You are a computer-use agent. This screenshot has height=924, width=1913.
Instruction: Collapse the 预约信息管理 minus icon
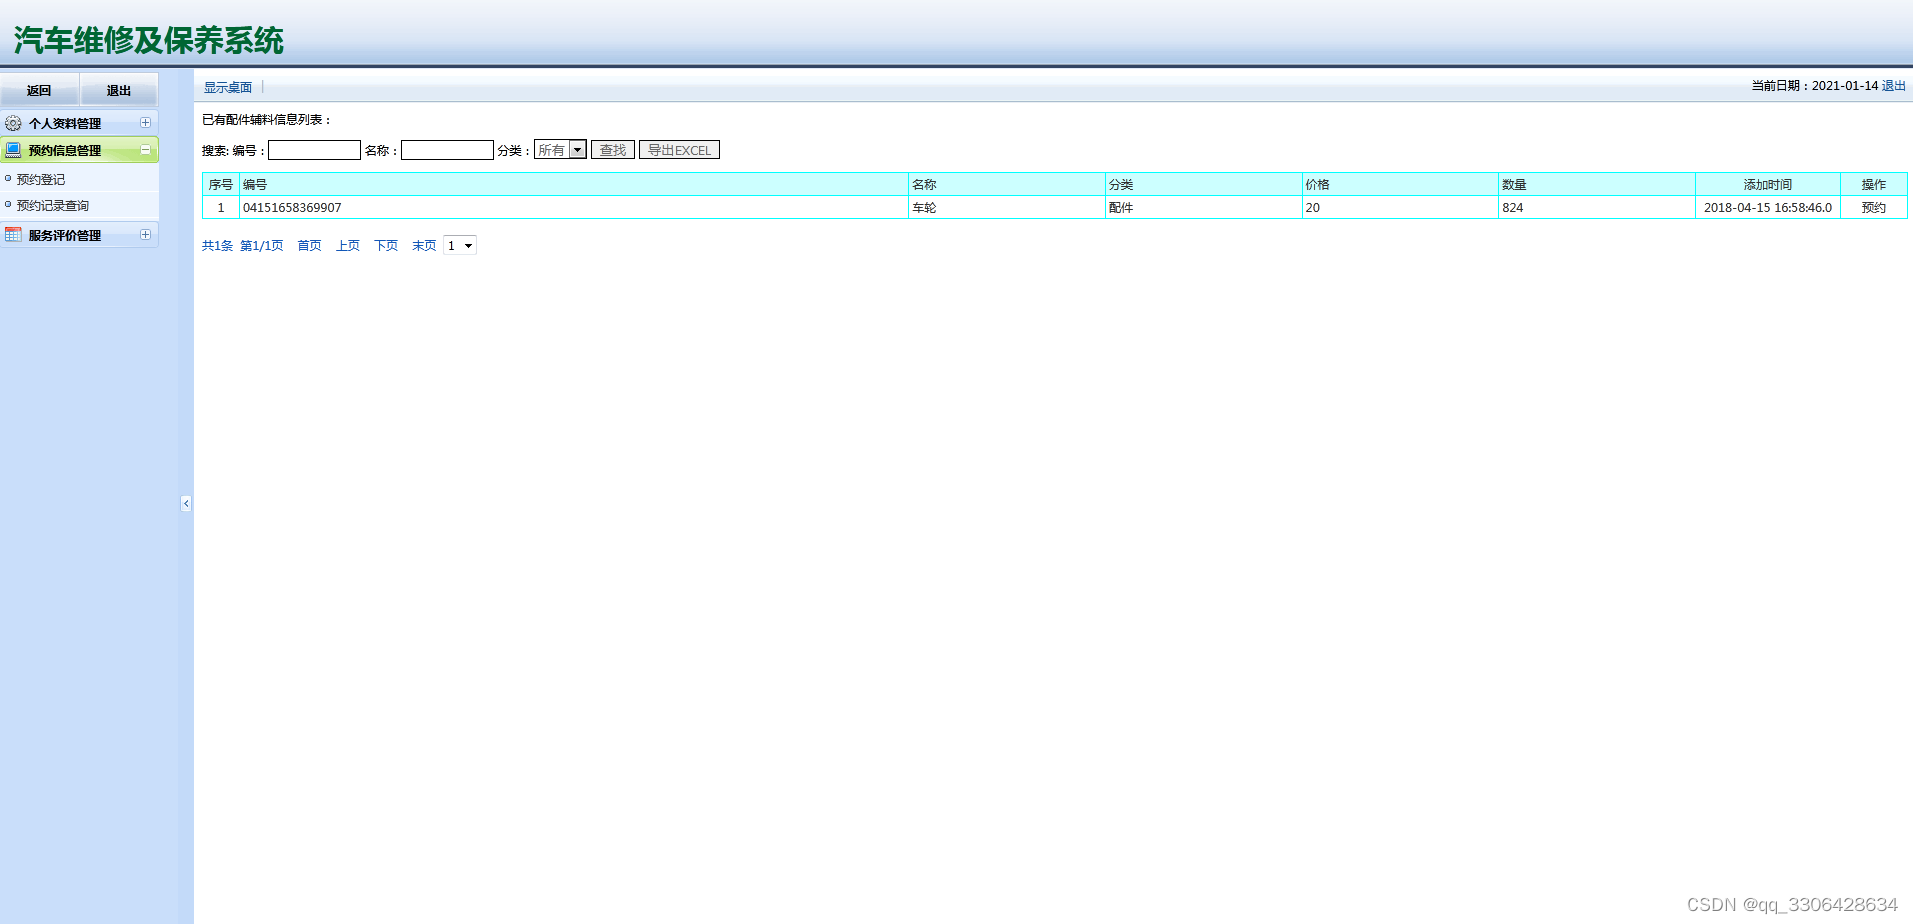click(145, 150)
